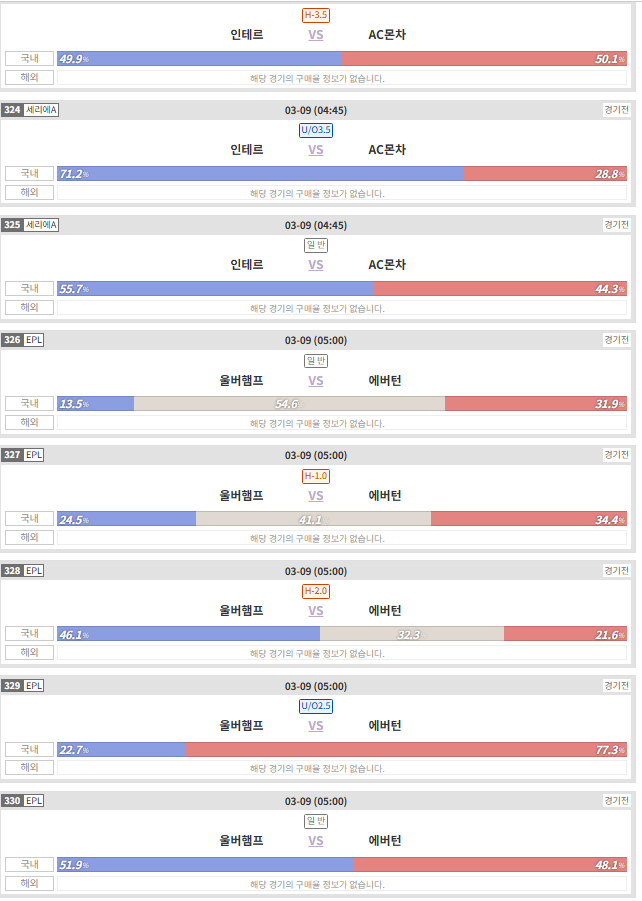Click the 77.3% red bar segment
This screenshot has height=901, width=642.
(x=406, y=749)
